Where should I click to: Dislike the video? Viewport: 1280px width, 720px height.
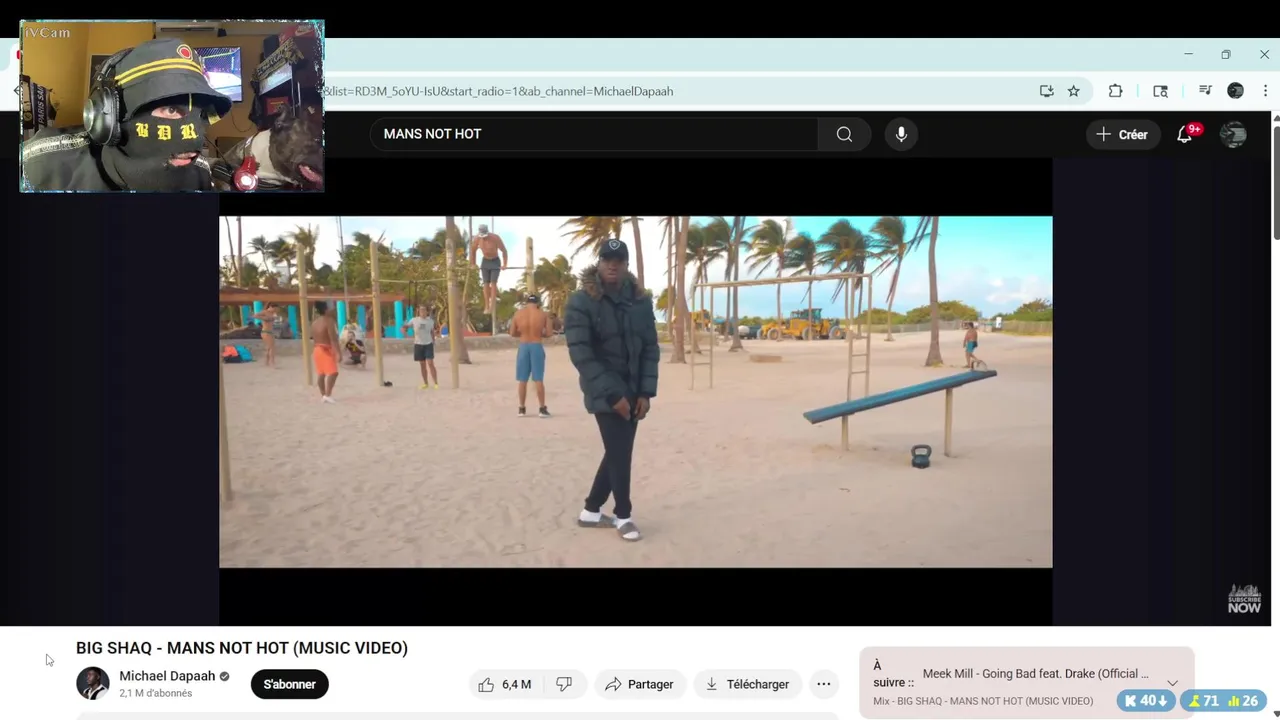pos(564,684)
